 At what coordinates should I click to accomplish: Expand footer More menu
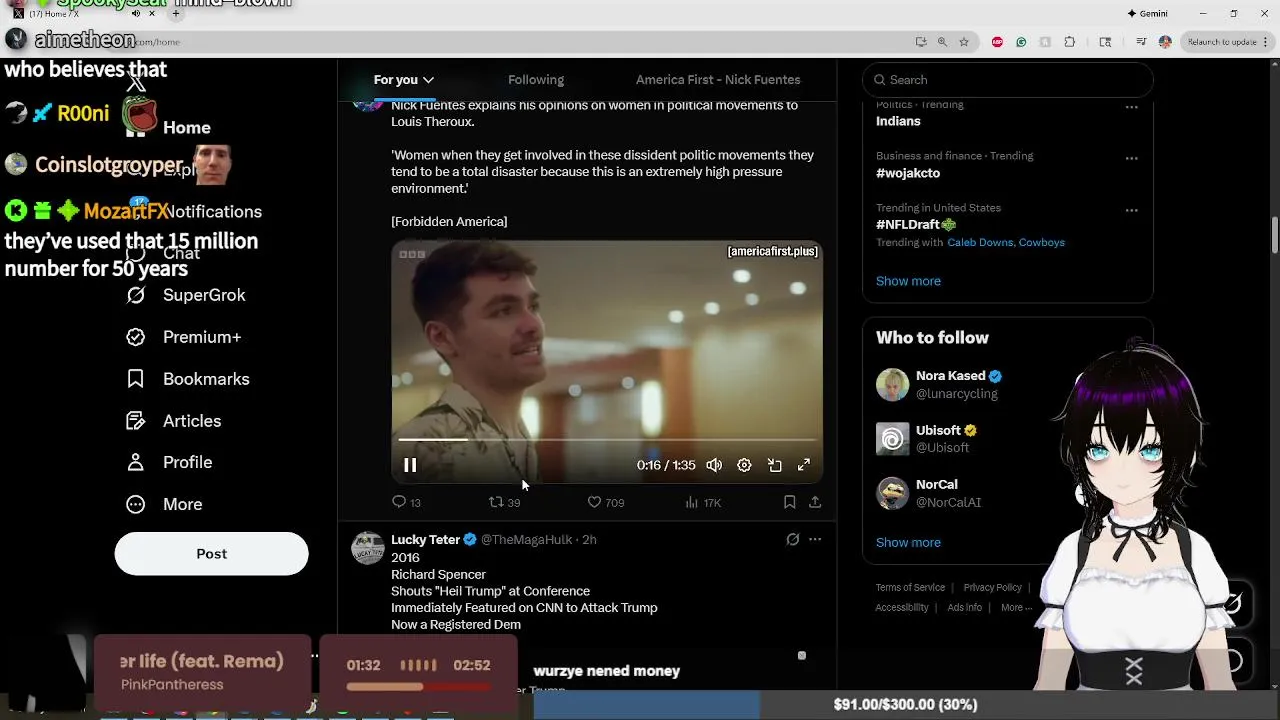pos(1017,608)
